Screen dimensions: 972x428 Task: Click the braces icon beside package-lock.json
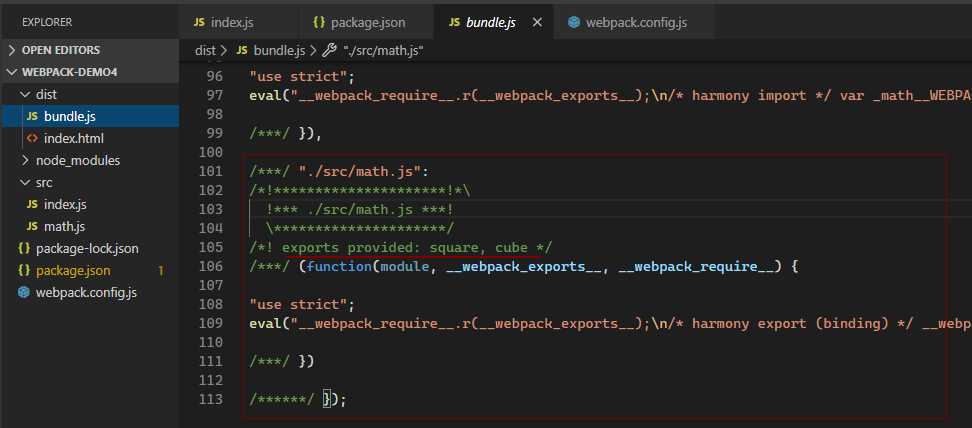pyautogui.click(x=24, y=249)
